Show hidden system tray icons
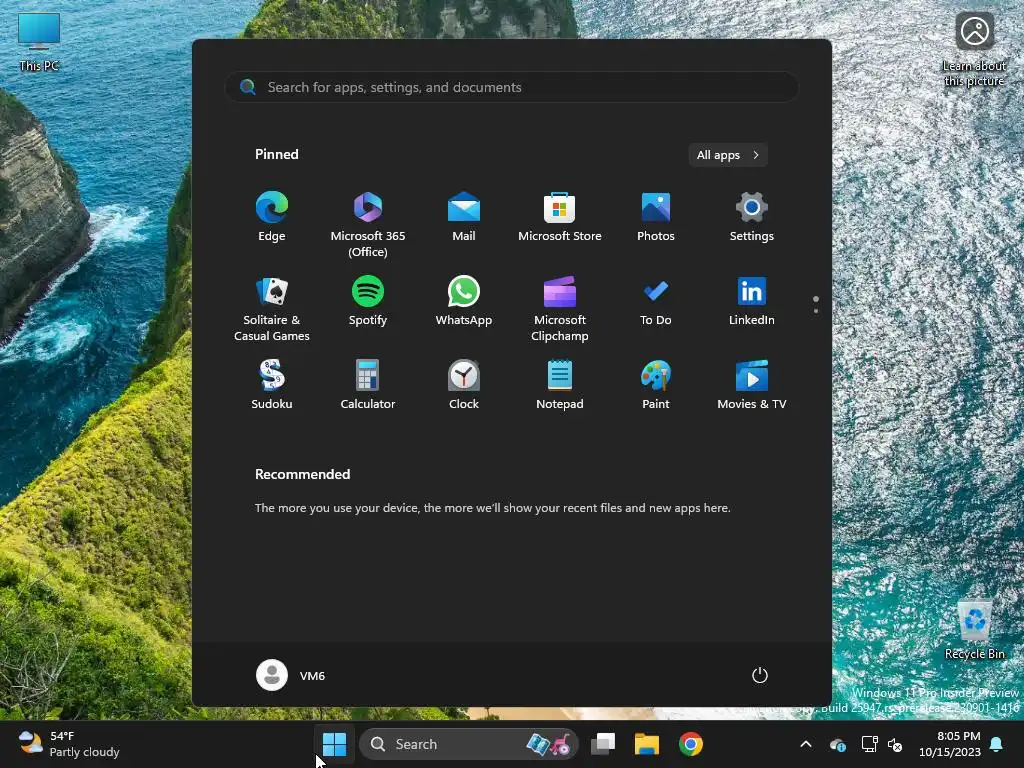 pyautogui.click(x=806, y=744)
